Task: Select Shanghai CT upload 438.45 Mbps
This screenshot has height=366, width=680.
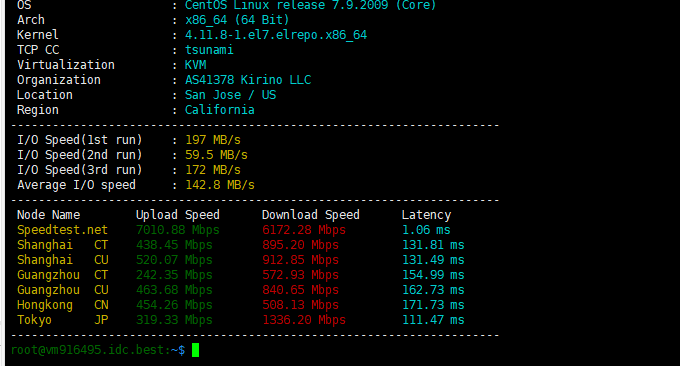Action: 174,245
